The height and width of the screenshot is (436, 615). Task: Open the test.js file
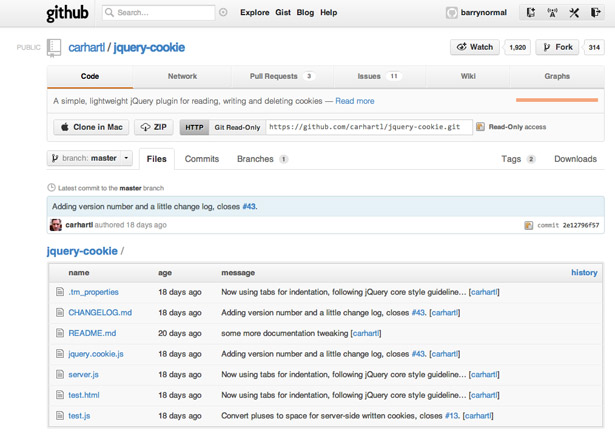(79, 416)
